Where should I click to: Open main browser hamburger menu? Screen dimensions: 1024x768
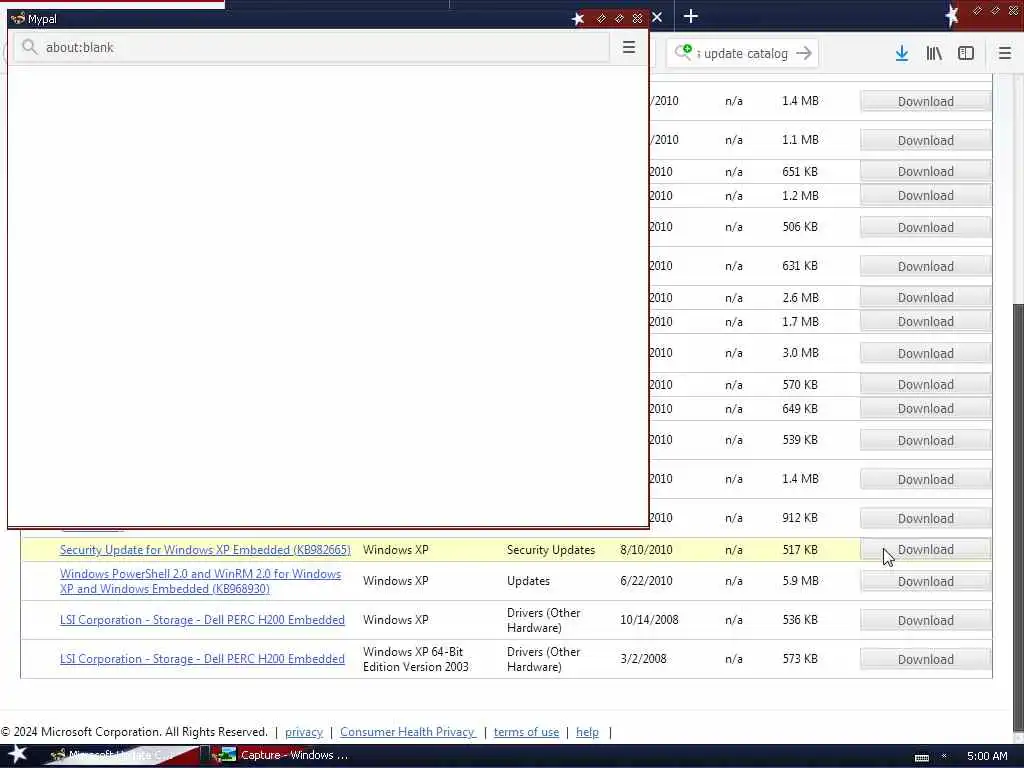click(x=1004, y=54)
